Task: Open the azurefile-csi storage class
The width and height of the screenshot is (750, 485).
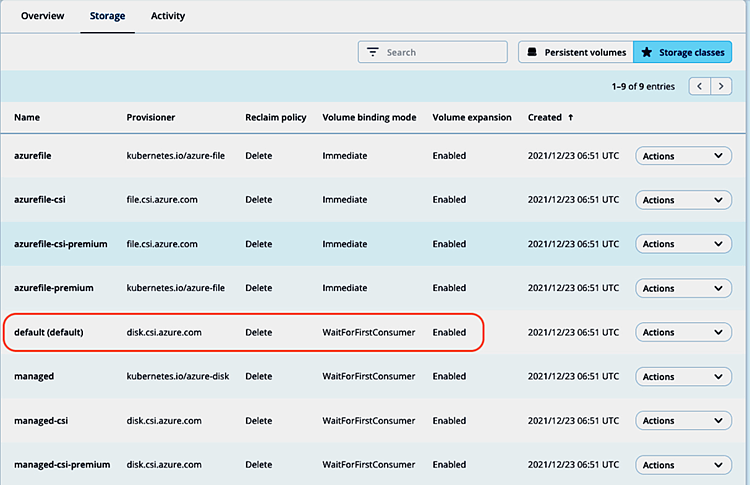Action: (x=40, y=200)
